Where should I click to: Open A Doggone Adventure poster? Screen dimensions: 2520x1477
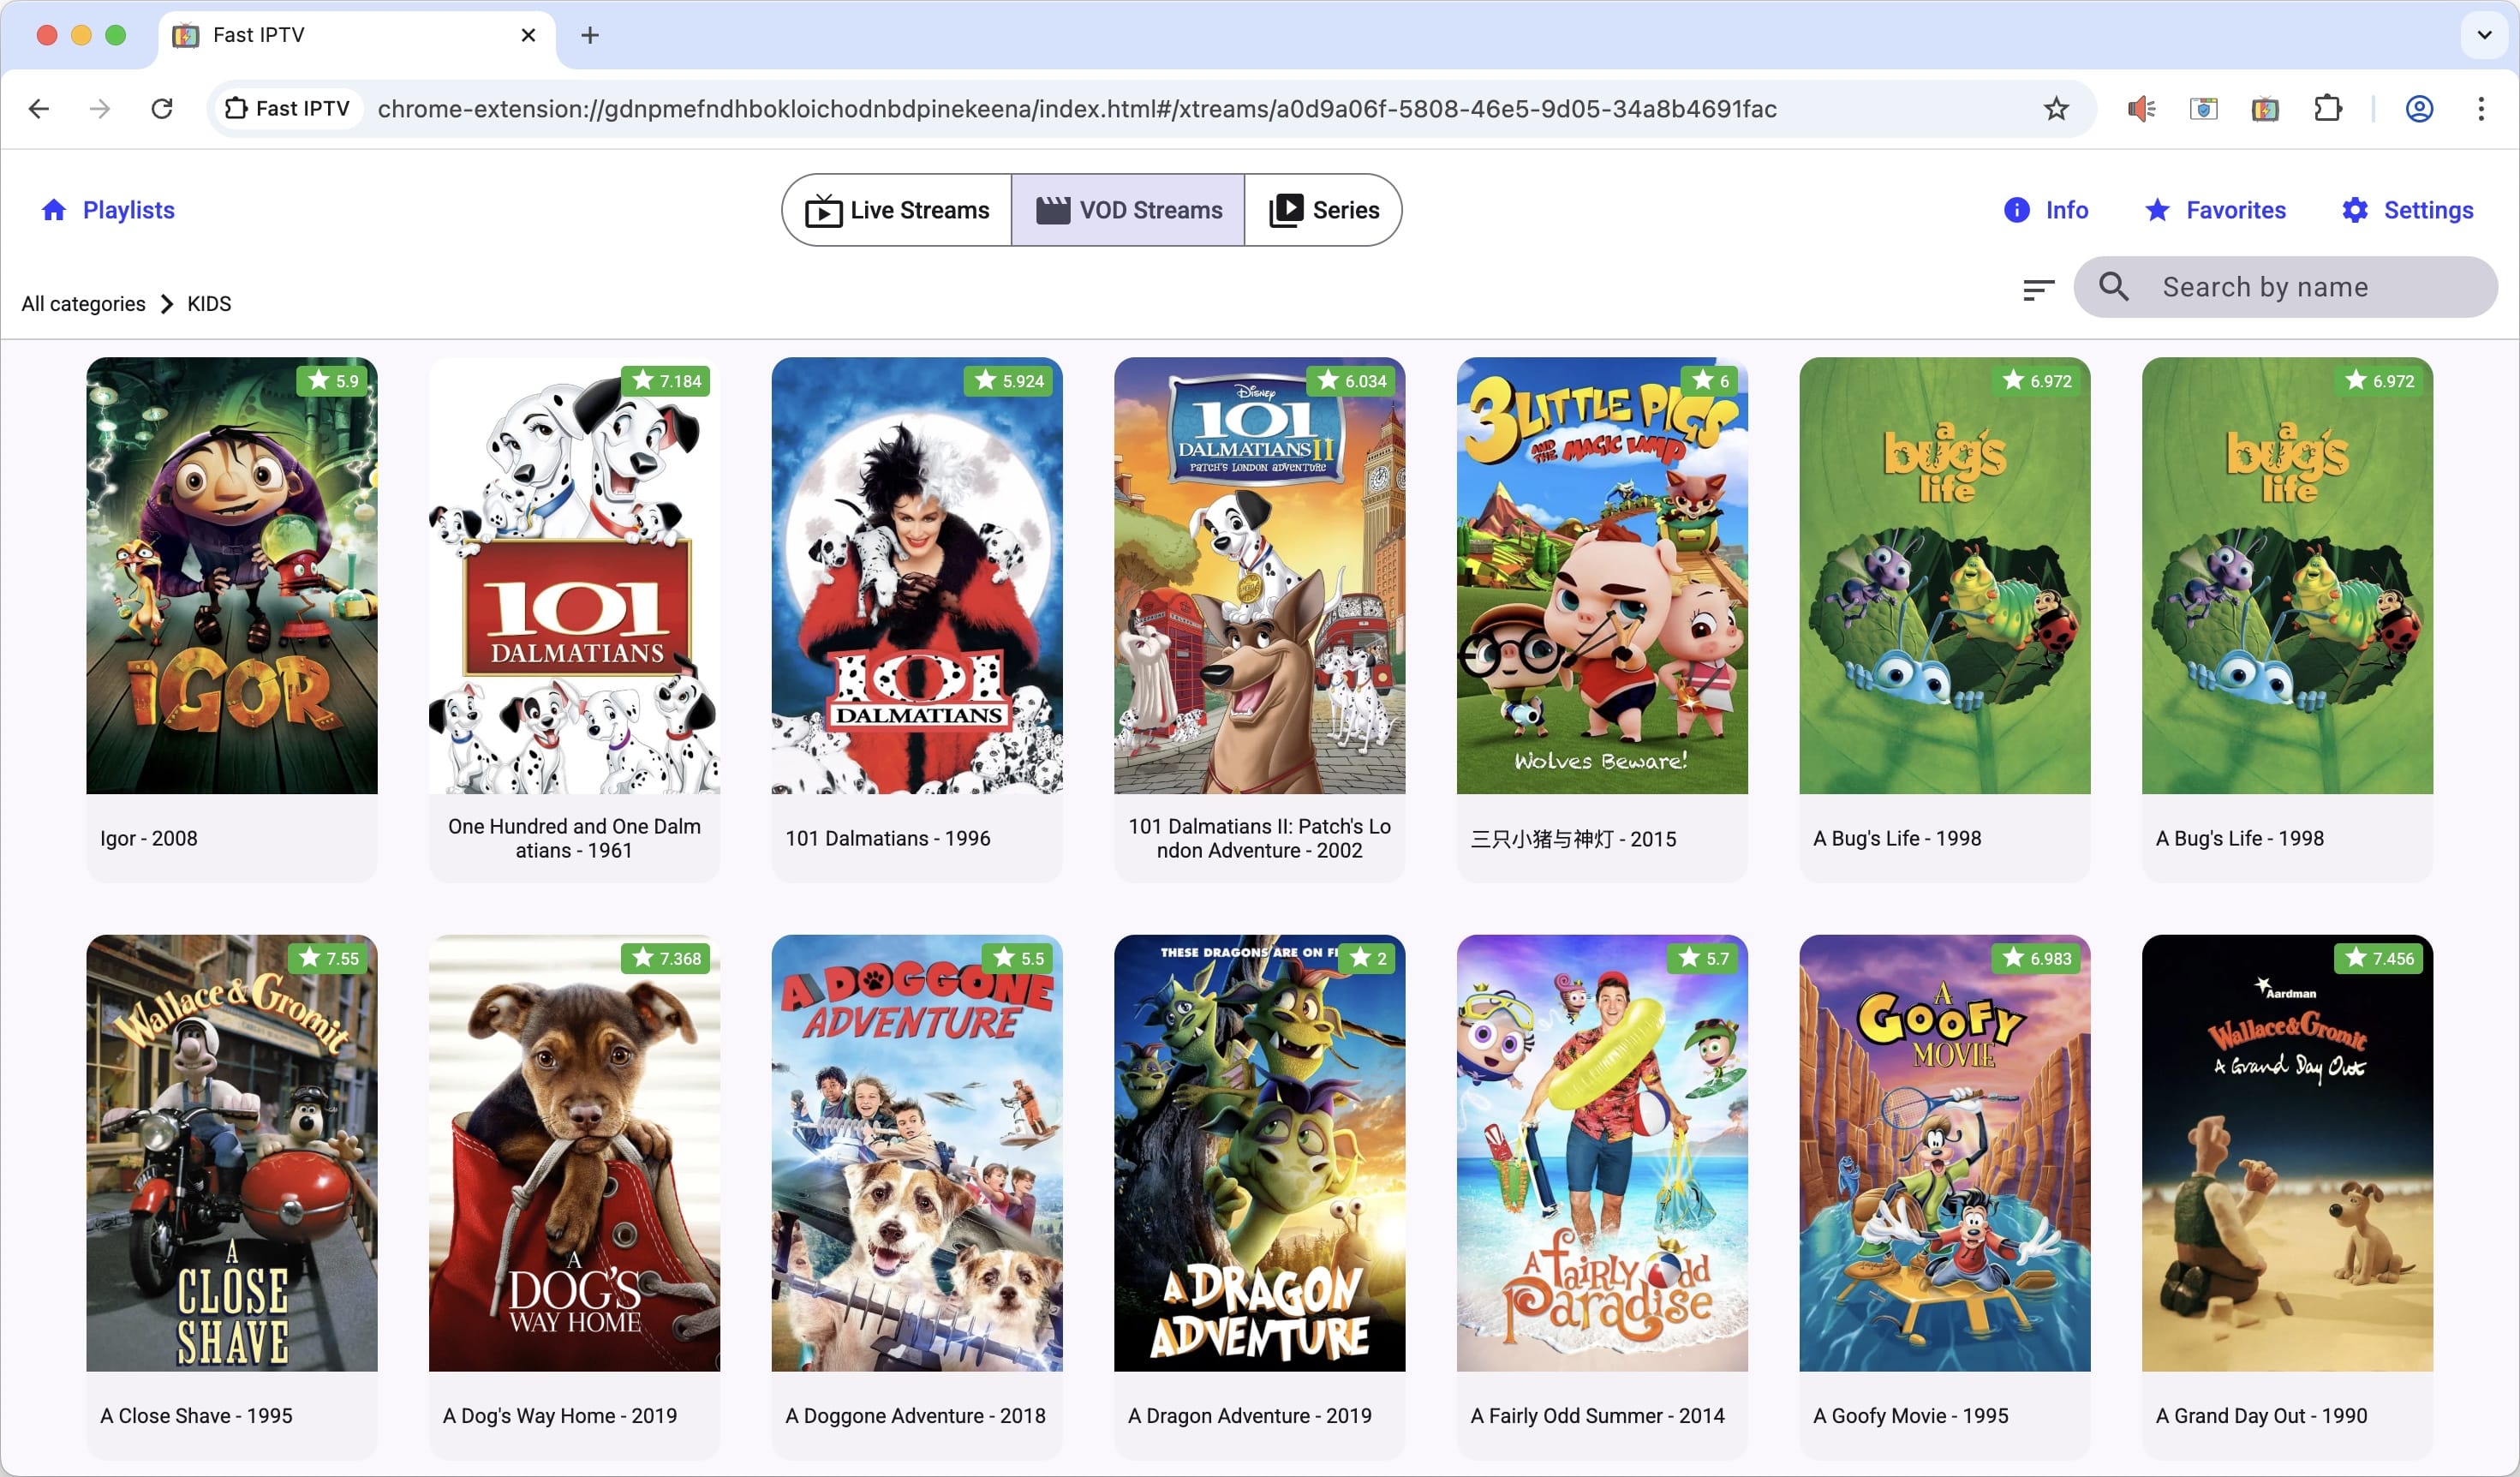pos(917,1153)
